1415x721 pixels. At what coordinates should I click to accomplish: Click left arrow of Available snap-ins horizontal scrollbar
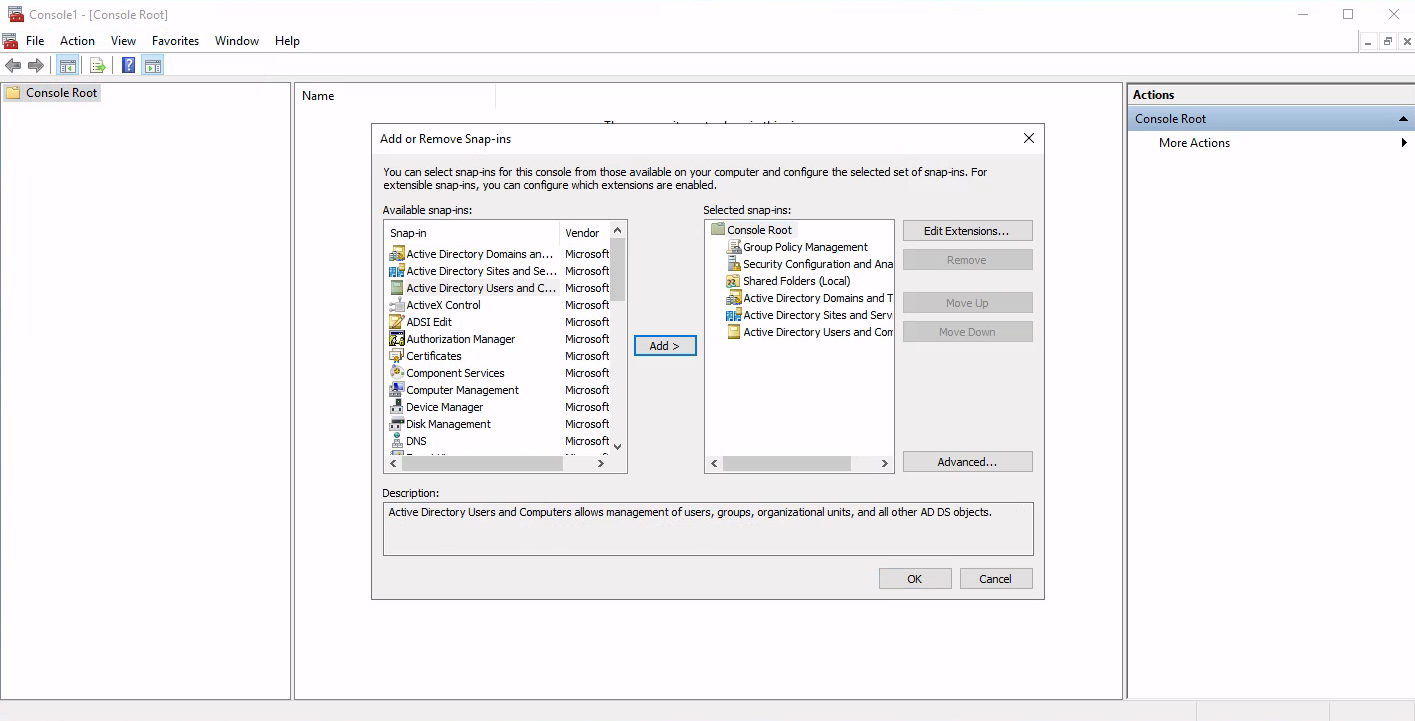point(394,464)
